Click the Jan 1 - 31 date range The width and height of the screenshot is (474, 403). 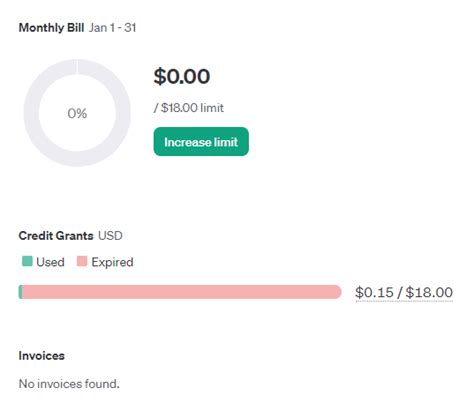pyautogui.click(x=112, y=27)
